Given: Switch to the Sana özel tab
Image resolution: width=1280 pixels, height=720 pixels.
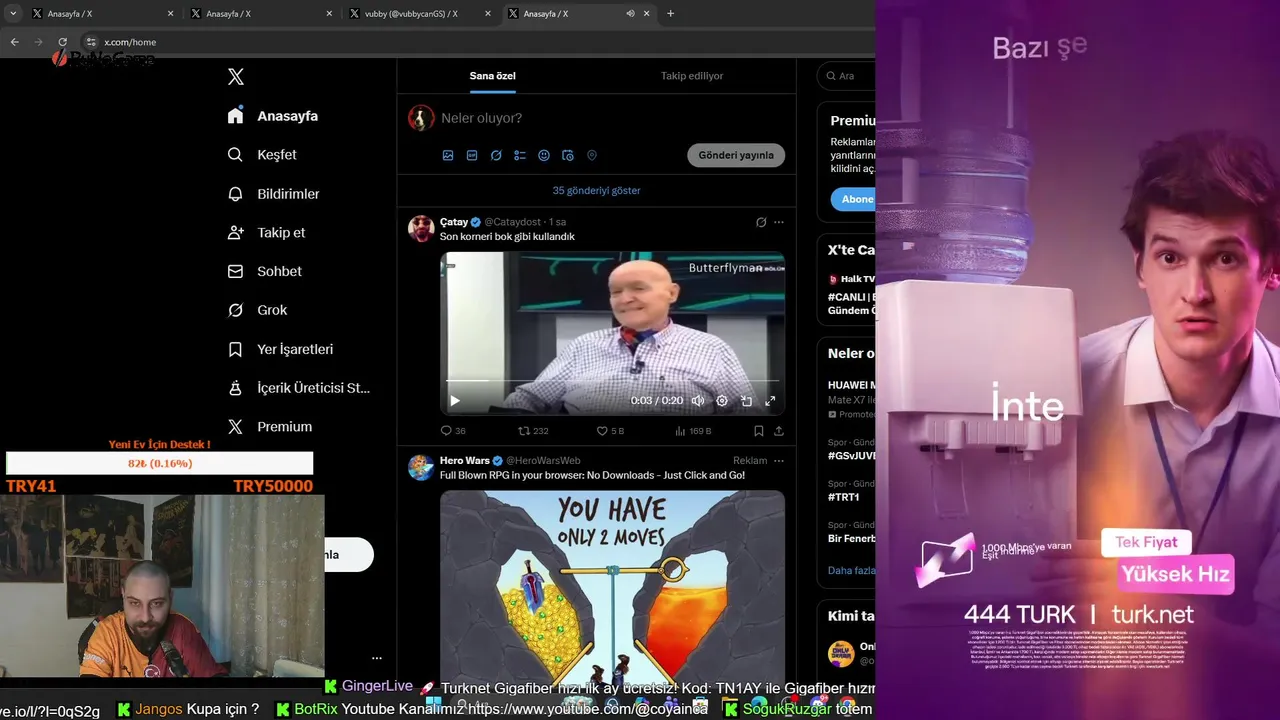Looking at the screenshot, I should click(x=493, y=76).
